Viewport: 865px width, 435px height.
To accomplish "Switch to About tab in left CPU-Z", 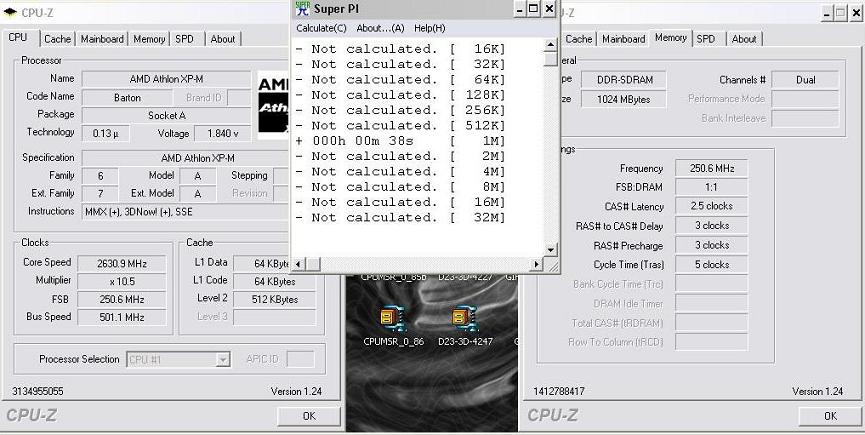I will coord(223,39).
